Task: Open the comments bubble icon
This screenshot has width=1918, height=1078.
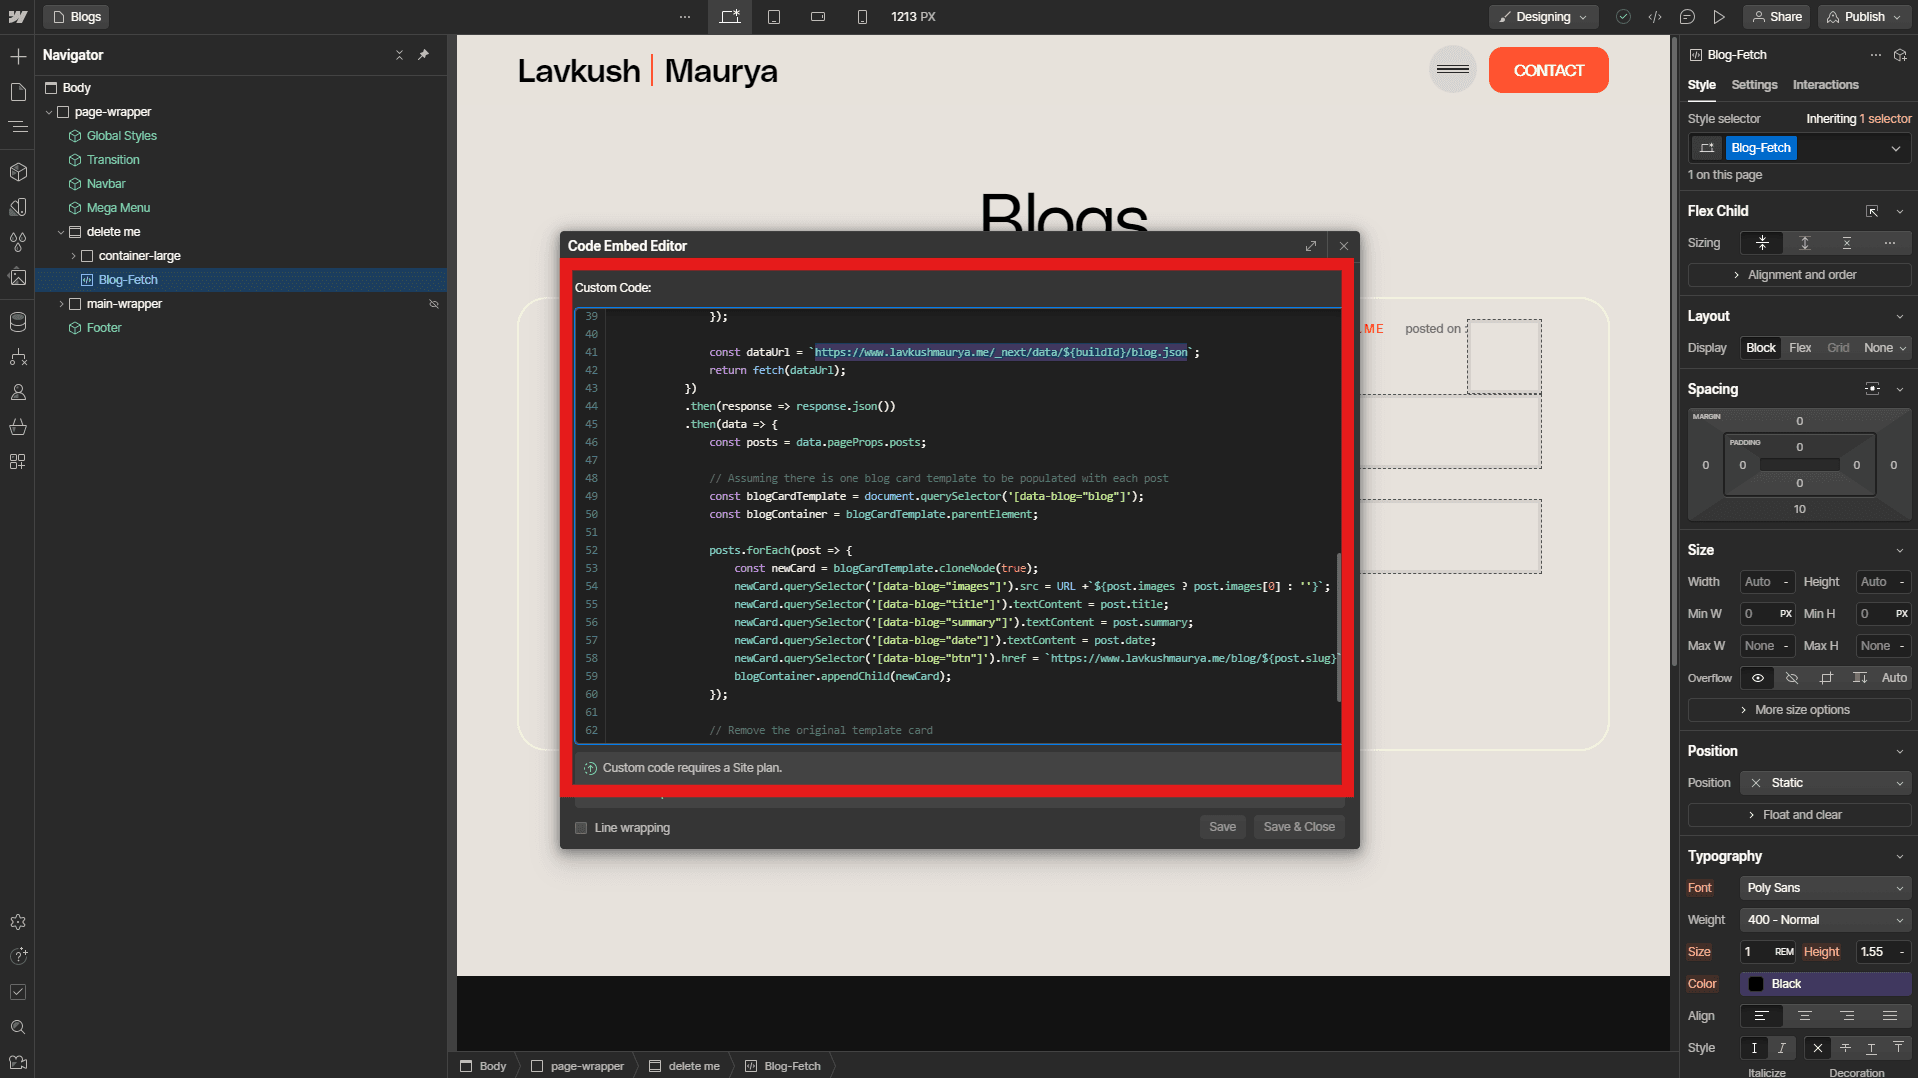Action: pyautogui.click(x=1688, y=17)
